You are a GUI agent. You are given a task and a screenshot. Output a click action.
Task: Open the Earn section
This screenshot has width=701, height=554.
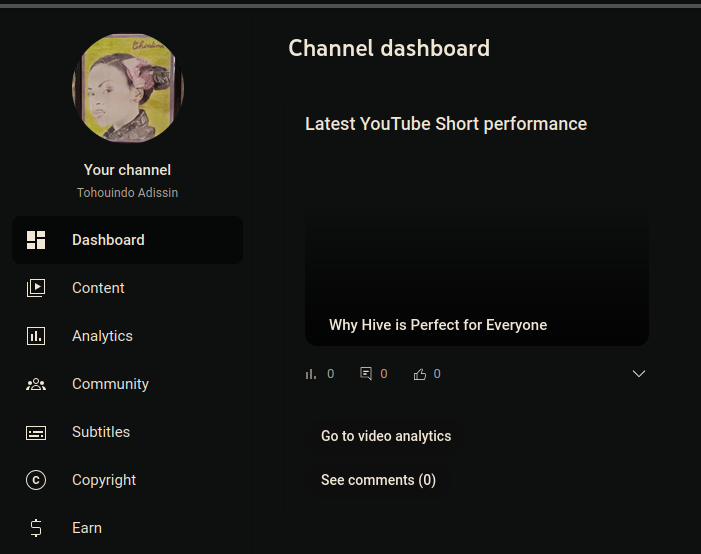[x=127, y=528]
